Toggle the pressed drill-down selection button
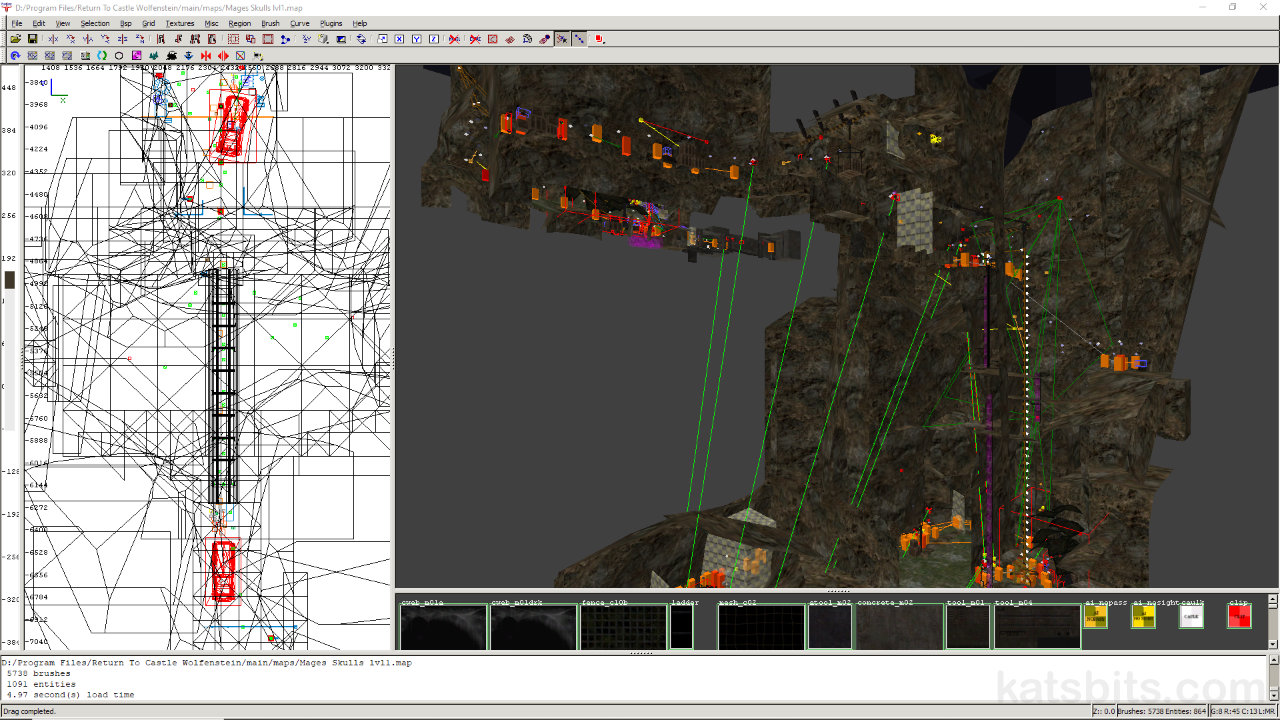Image resolution: width=1280 pixels, height=720 pixels. pyautogui.click(x=579, y=39)
